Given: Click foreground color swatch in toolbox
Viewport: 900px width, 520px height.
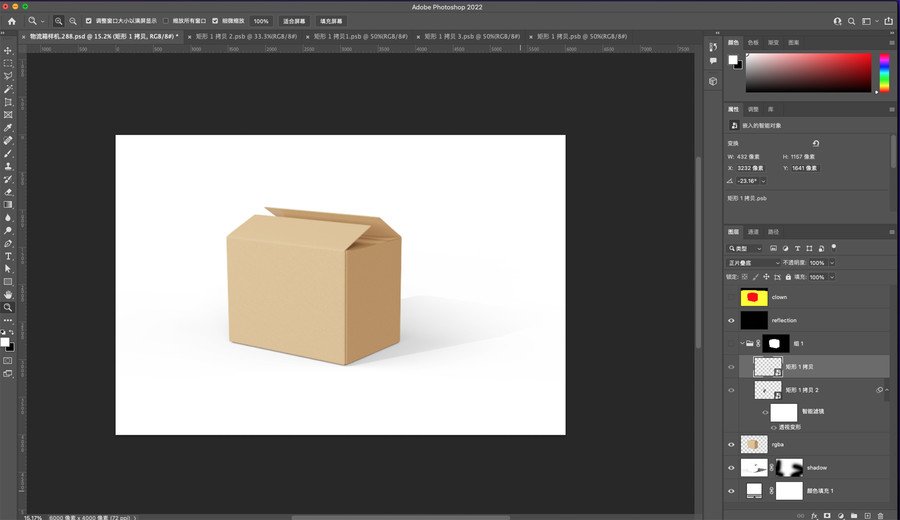Looking at the screenshot, I should pos(5,343).
